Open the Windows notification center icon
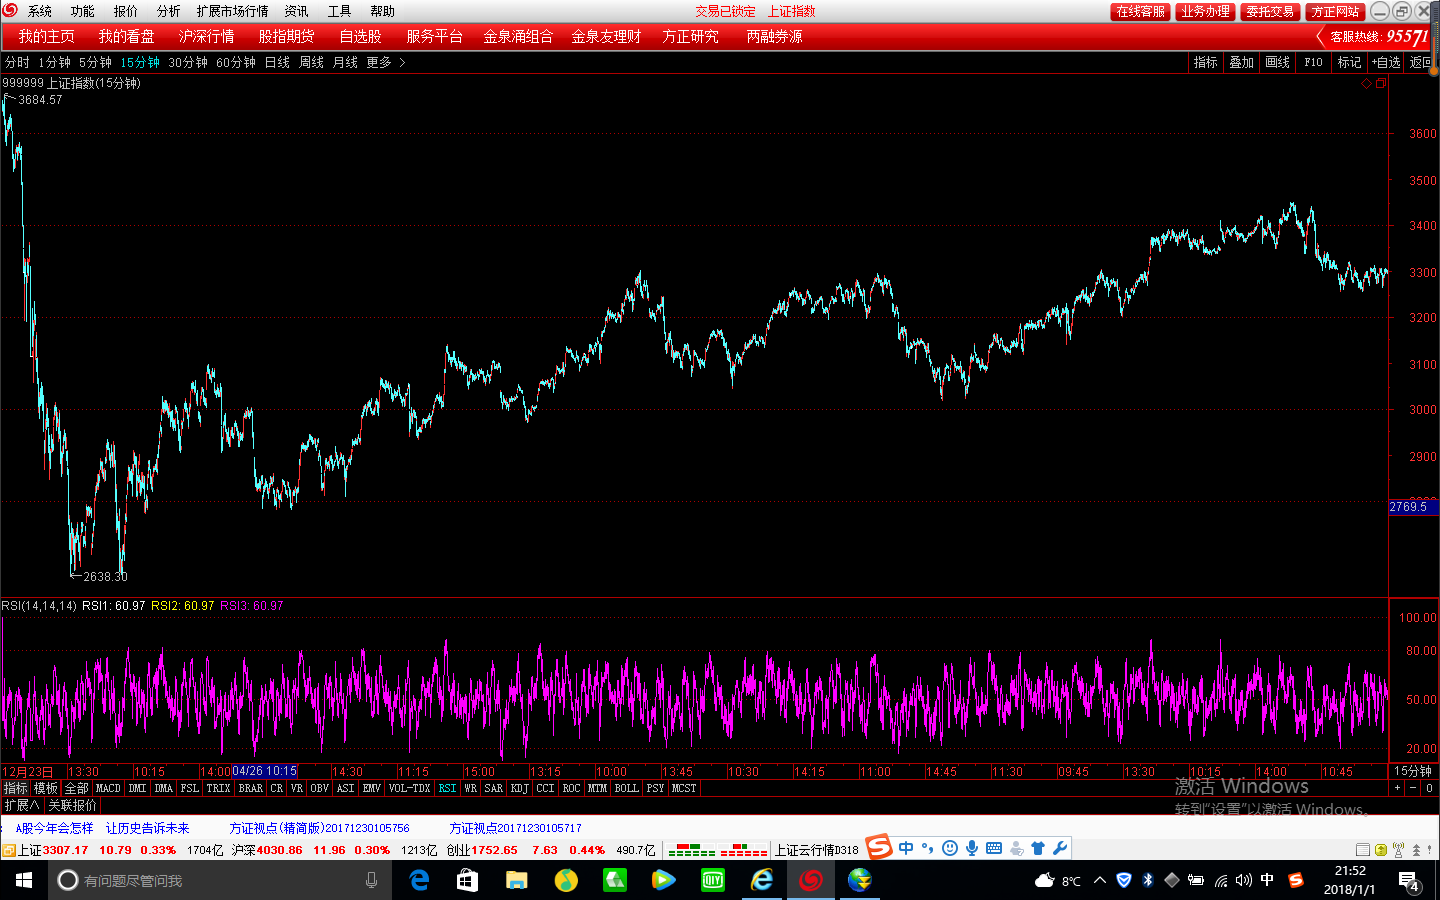 [x=1409, y=881]
